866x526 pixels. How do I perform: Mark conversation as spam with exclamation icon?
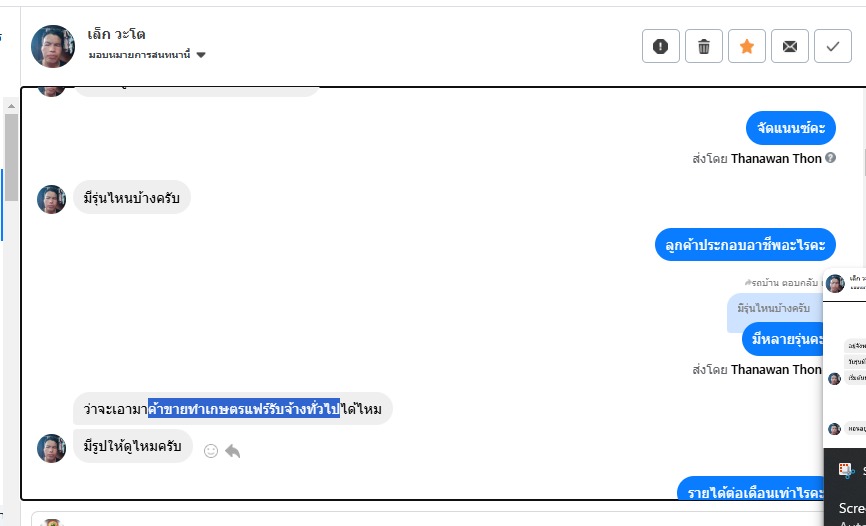(661, 46)
